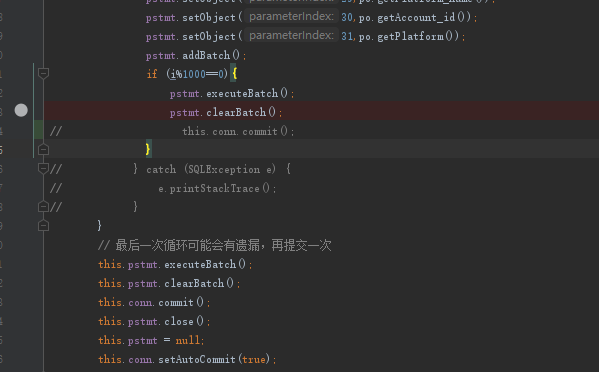599x372 pixels.
Task: Click the green change marker beside commented commit line
Action: [x=38, y=129]
